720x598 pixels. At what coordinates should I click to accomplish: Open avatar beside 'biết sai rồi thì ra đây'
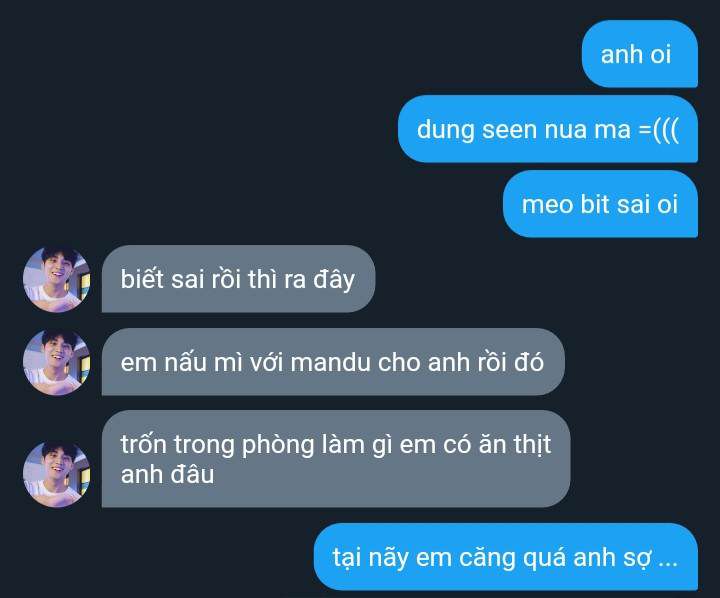pyautogui.click(x=57, y=279)
